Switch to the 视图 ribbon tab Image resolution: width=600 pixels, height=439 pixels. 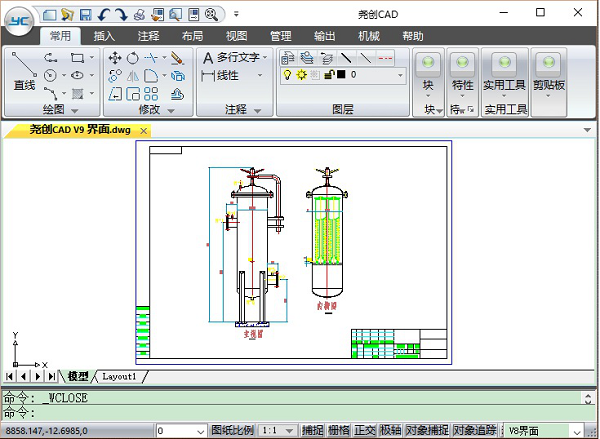click(x=236, y=36)
